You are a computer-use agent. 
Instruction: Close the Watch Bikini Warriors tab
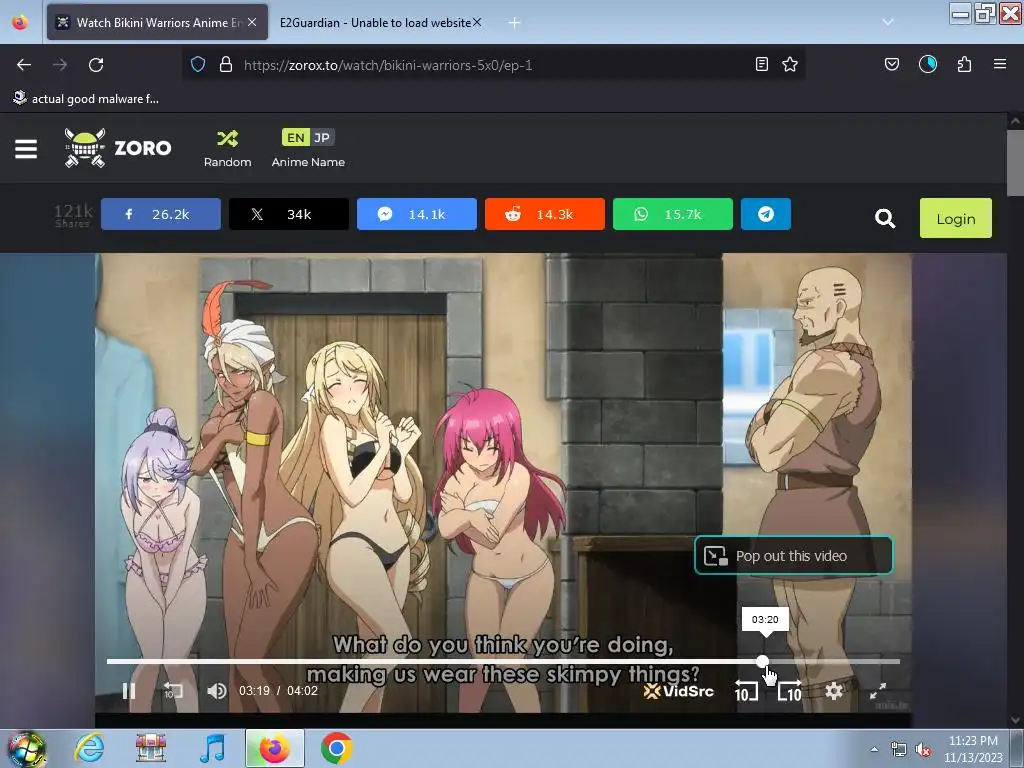[252, 22]
